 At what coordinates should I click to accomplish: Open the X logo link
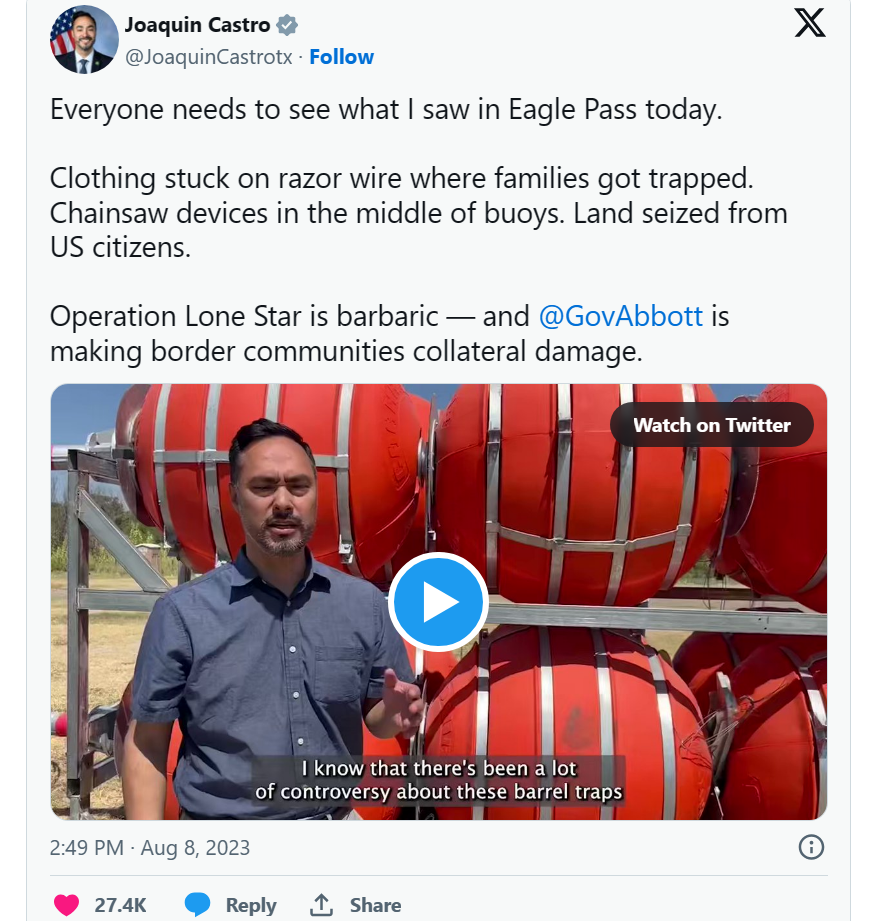click(810, 23)
